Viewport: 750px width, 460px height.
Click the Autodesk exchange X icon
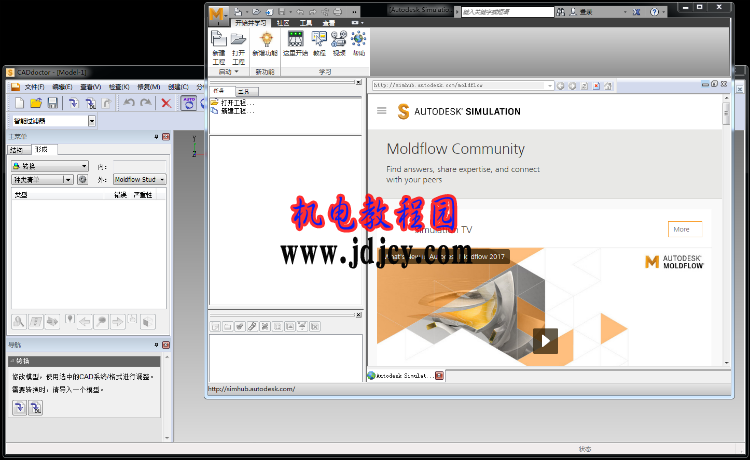point(636,11)
